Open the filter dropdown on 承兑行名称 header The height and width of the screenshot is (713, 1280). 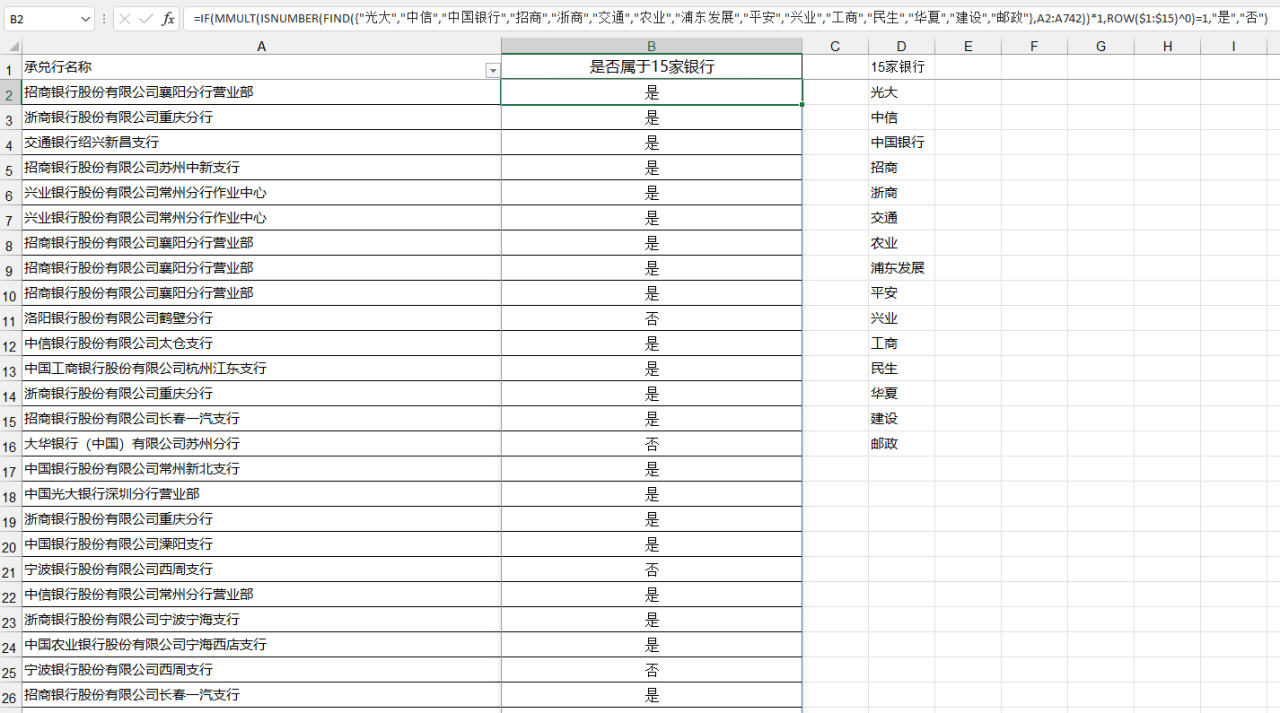click(492, 70)
